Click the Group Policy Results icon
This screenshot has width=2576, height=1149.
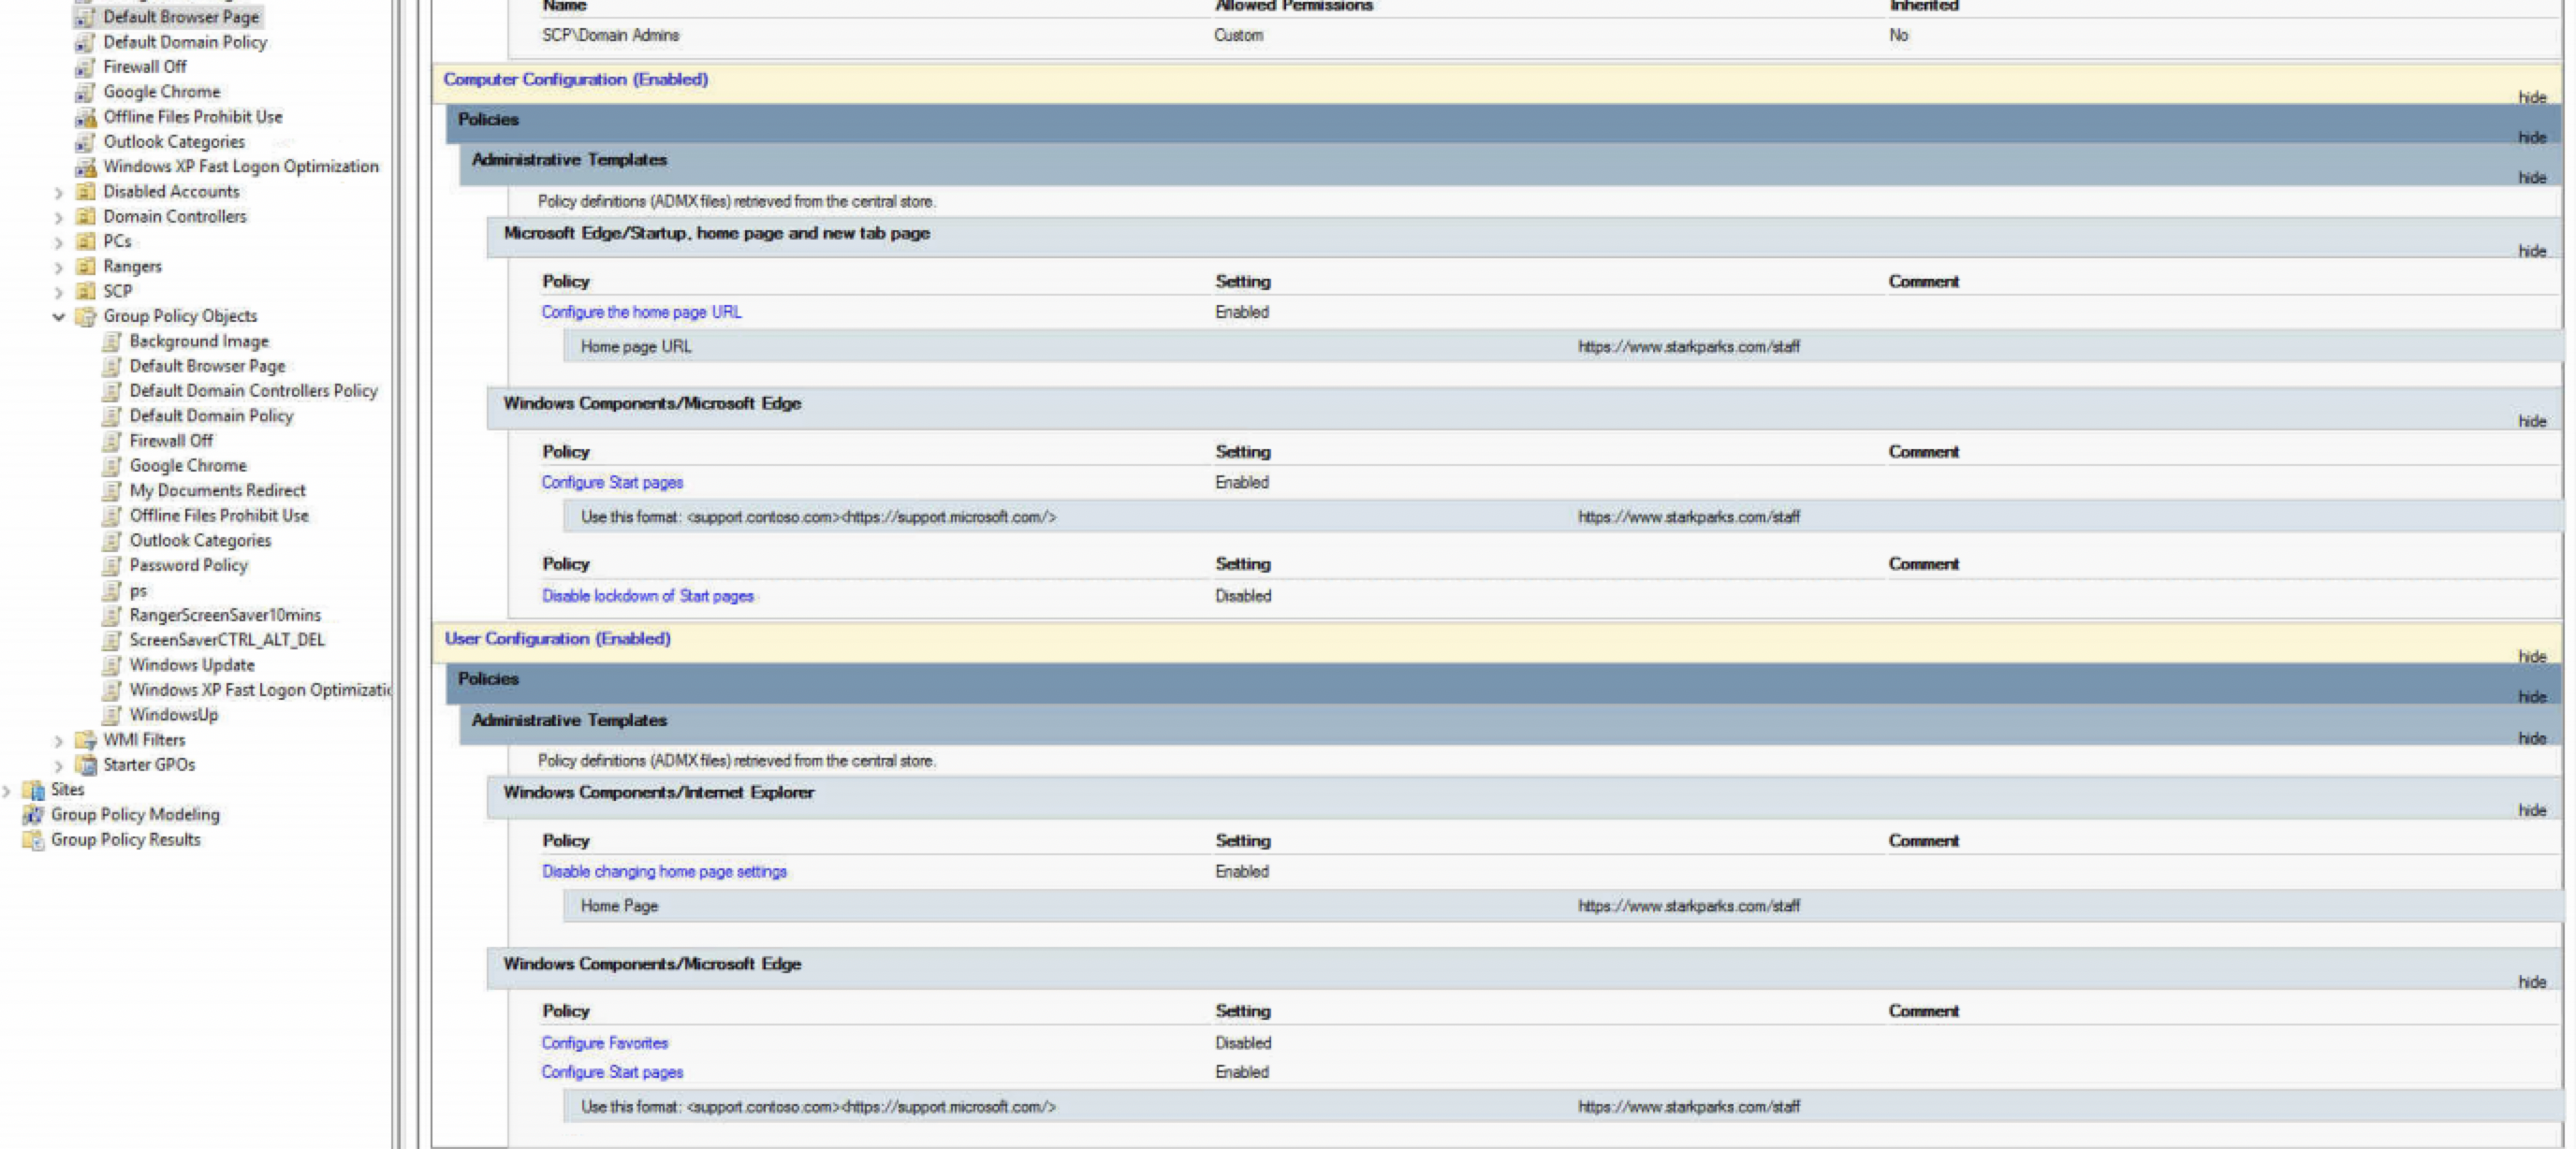33,839
